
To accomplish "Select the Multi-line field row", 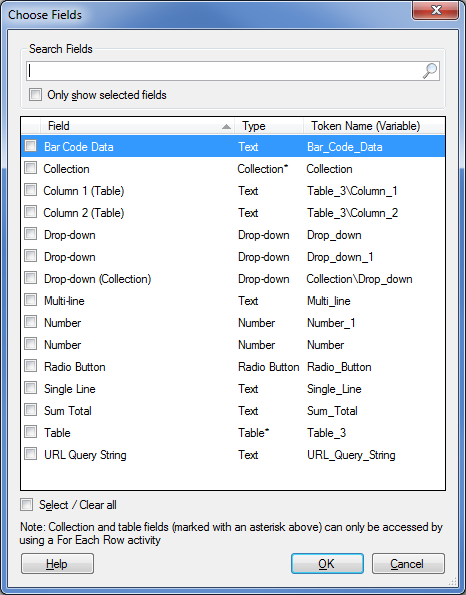I will (x=233, y=301).
